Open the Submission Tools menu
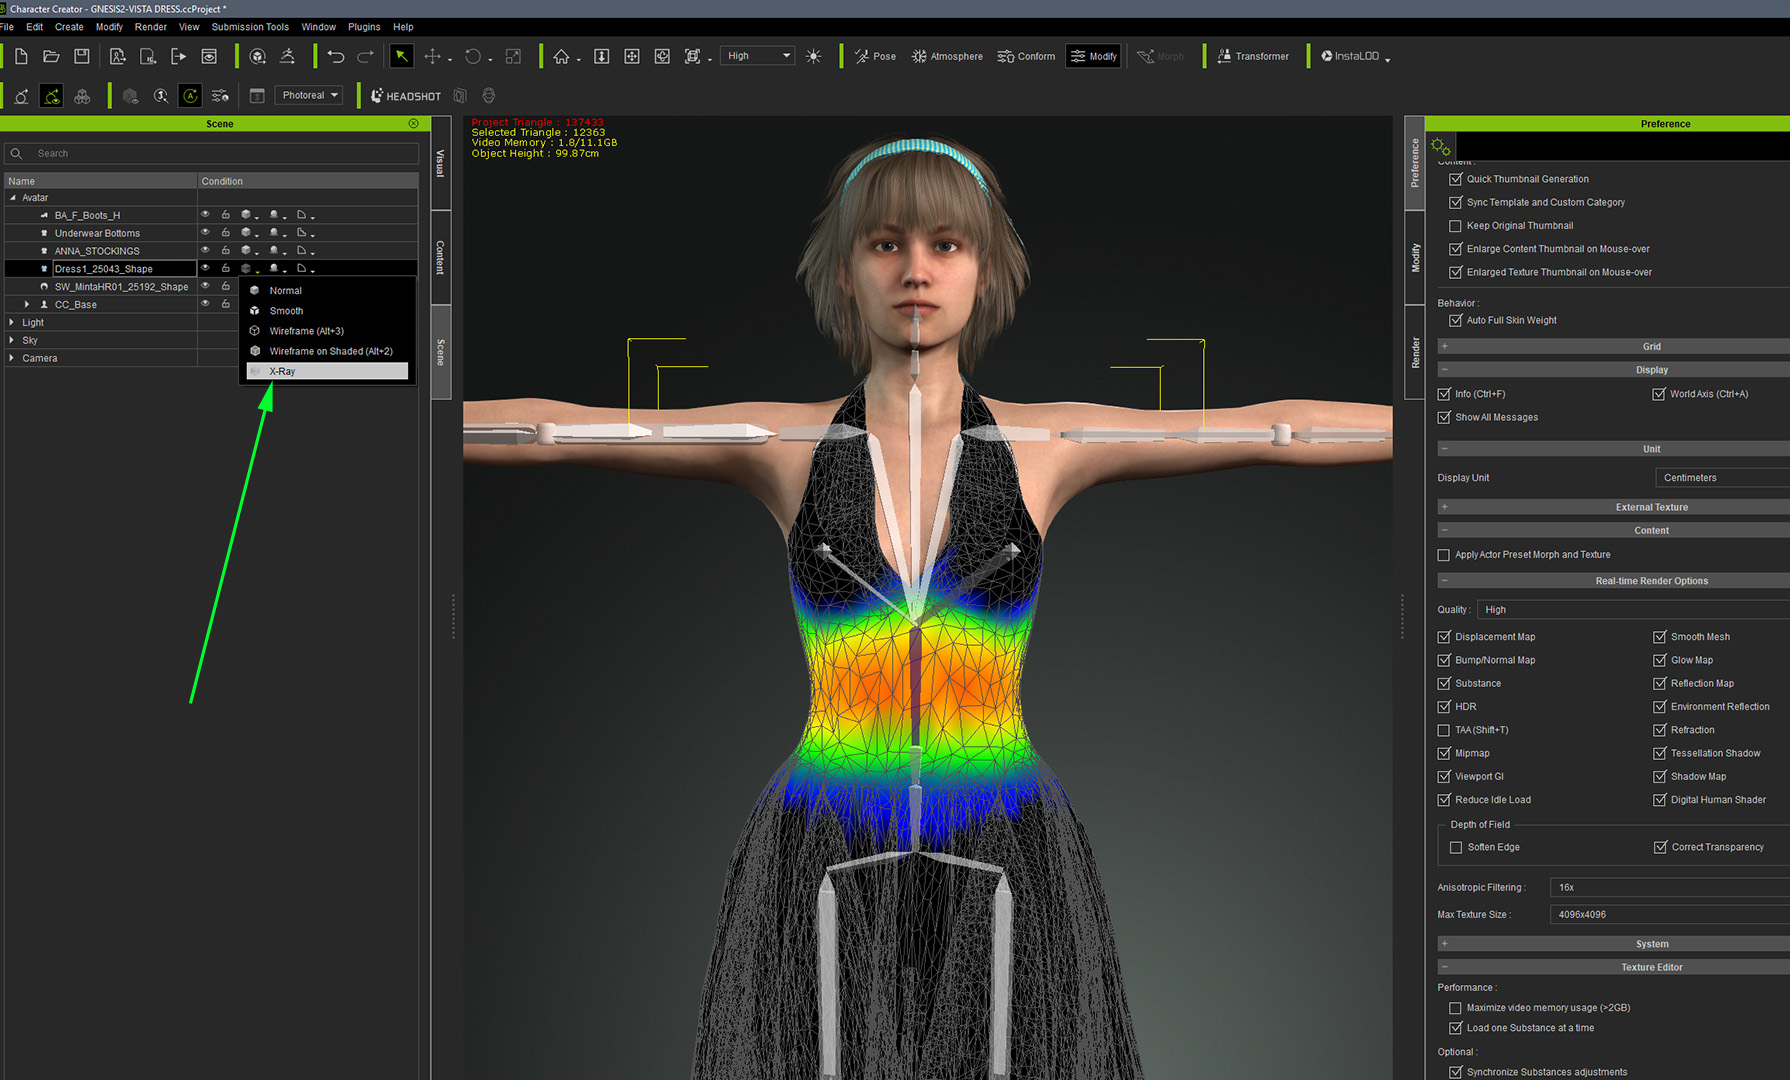This screenshot has height=1080, width=1790. point(250,27)
